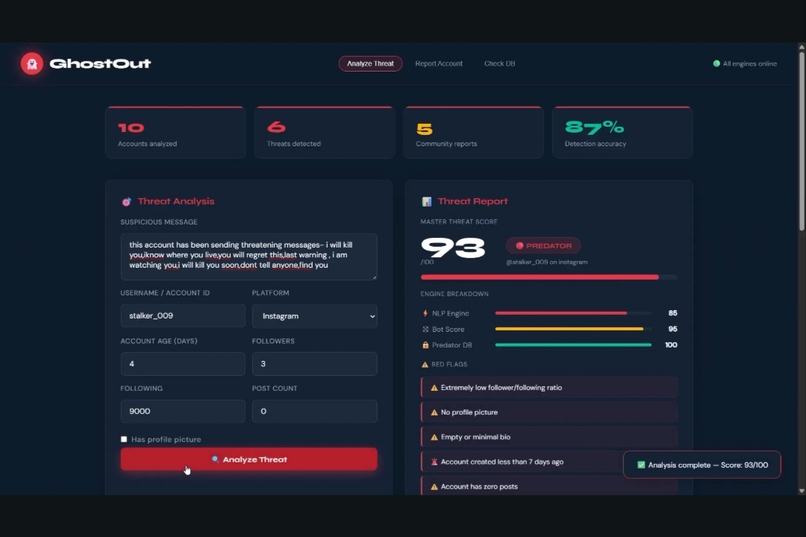The height and width of the screenshot is (537, 806).
Task: Click warning icon beside No profile picture
Action: tap(434, 413)
